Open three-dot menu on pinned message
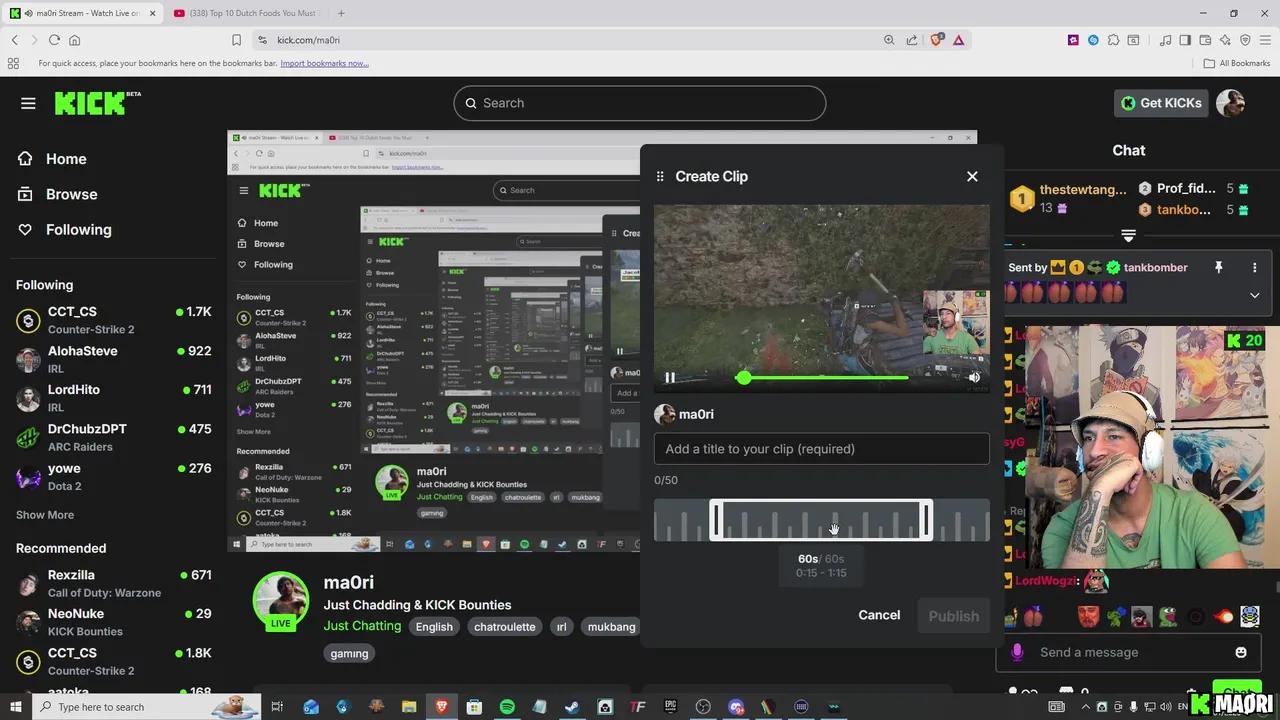The height and width of the screenshot is (720, 1280). (1254, 268)
